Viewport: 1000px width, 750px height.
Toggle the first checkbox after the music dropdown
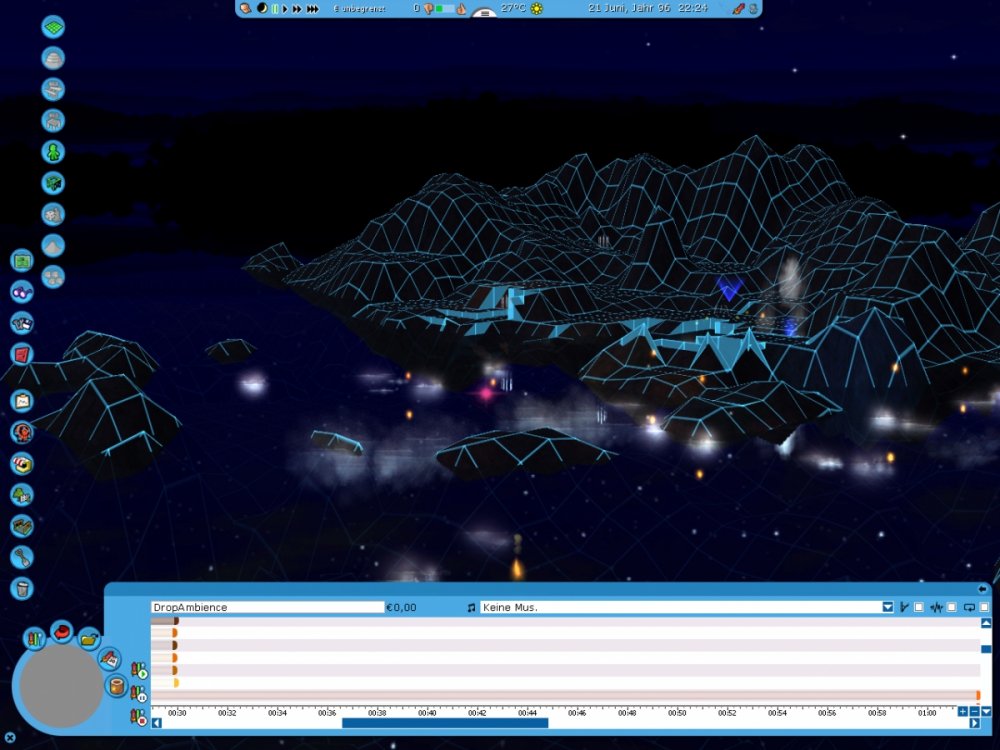pyautogui.click(x=919, y=607)
